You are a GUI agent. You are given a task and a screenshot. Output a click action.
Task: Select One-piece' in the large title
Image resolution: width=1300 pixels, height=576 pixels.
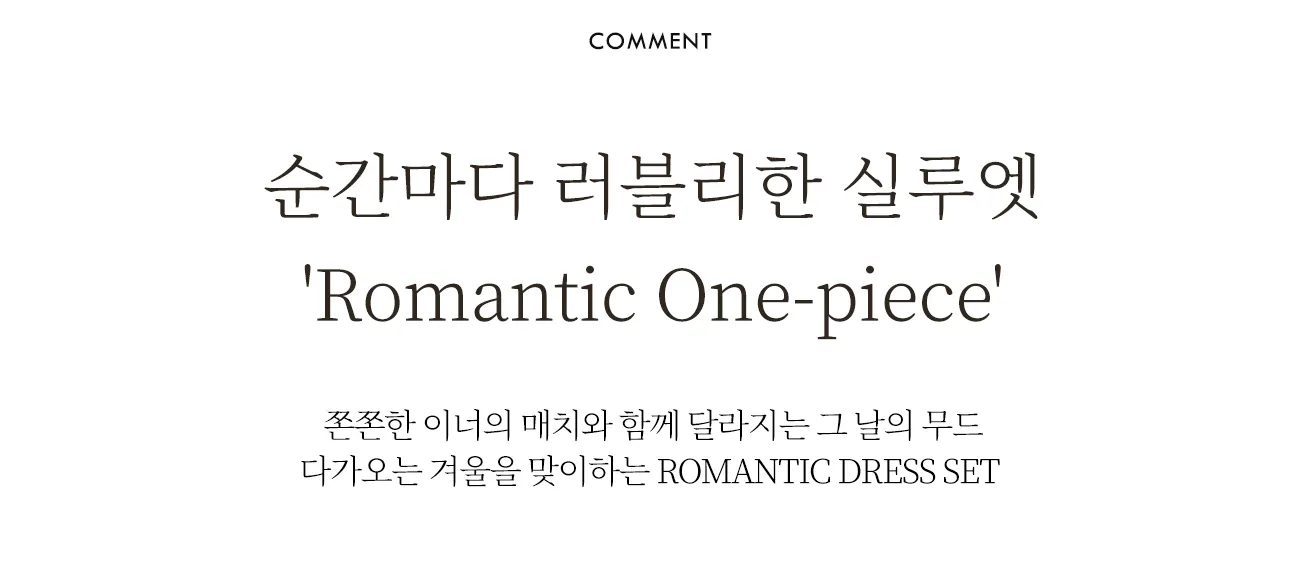tap(829, 299)
